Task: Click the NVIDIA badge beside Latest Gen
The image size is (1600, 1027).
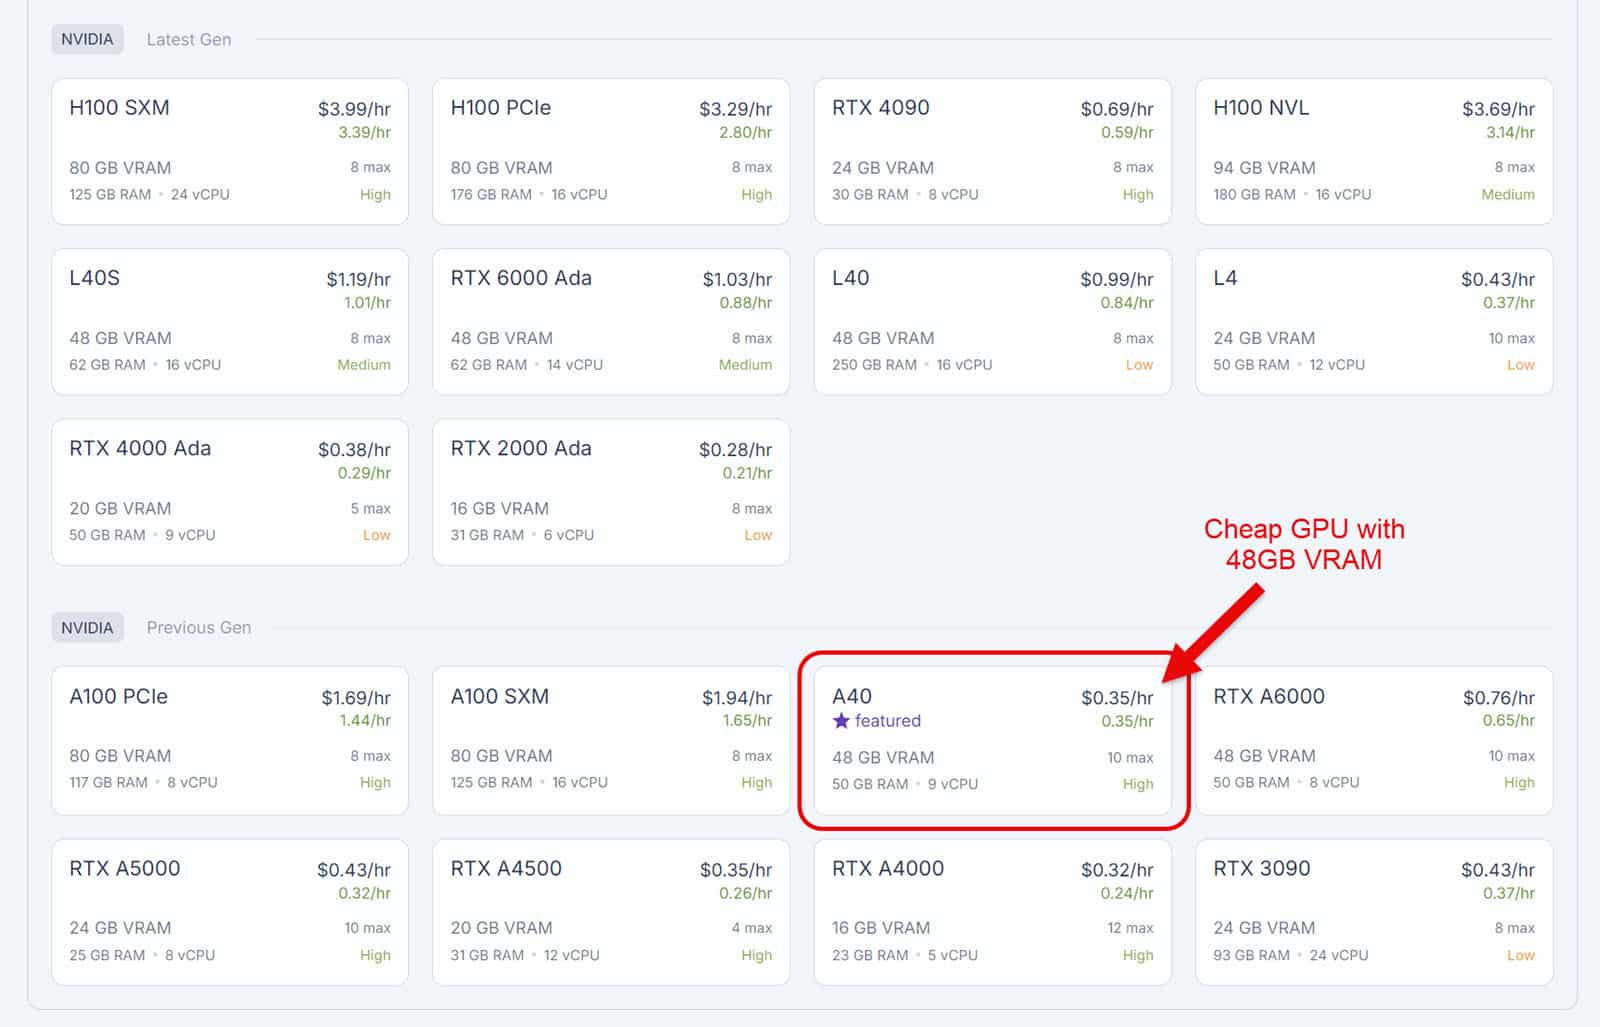Action: point(87,39)
